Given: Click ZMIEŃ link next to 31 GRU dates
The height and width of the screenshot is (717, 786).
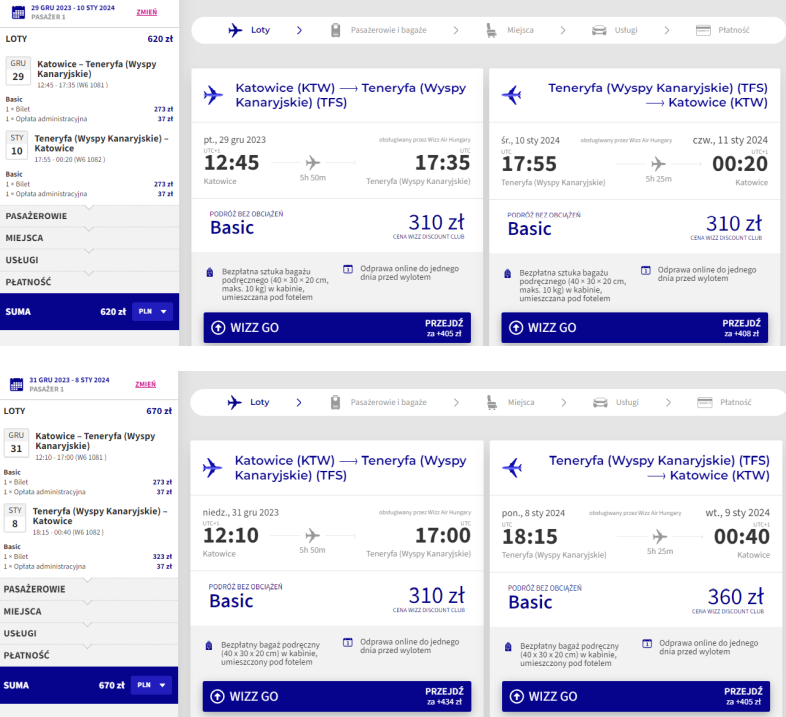Looking at the screenshot, I should [145, 385].
